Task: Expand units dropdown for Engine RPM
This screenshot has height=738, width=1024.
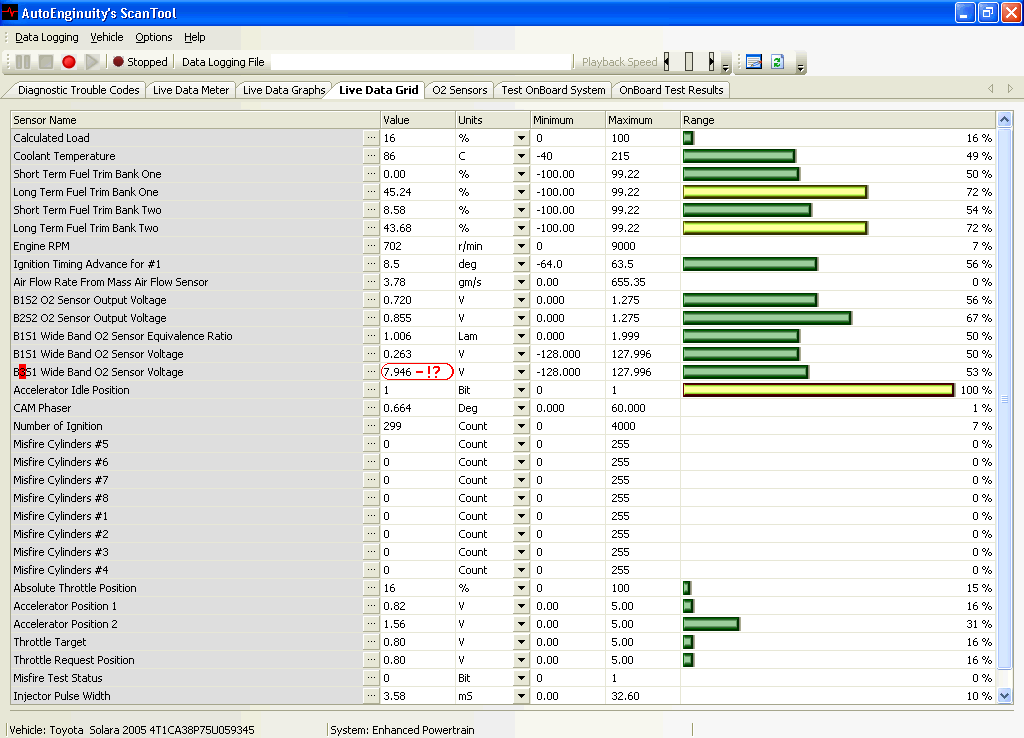Action: click(x=521, y=246)
